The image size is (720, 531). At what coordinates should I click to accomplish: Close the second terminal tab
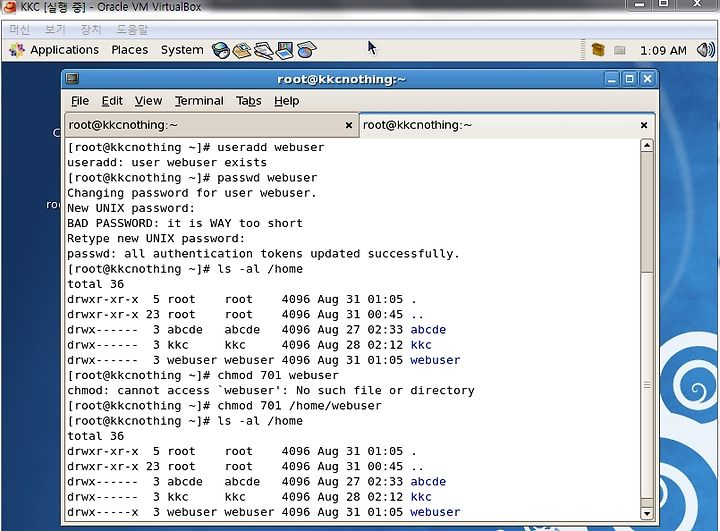644,125
